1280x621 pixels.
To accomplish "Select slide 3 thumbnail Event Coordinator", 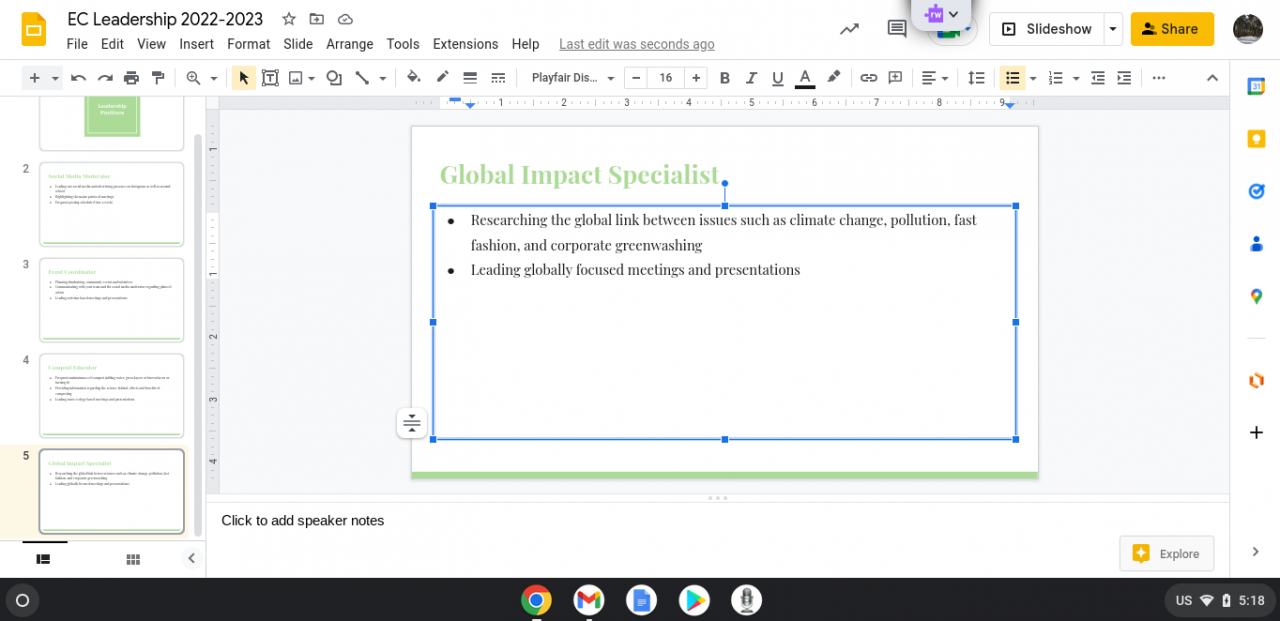I will [x=111, y=300].
